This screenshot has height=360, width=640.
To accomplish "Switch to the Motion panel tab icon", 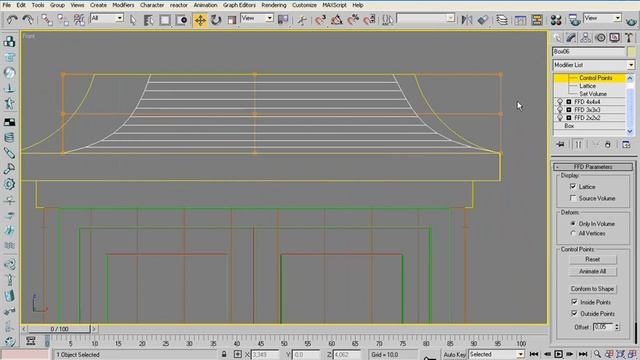I will coord(600,38).
